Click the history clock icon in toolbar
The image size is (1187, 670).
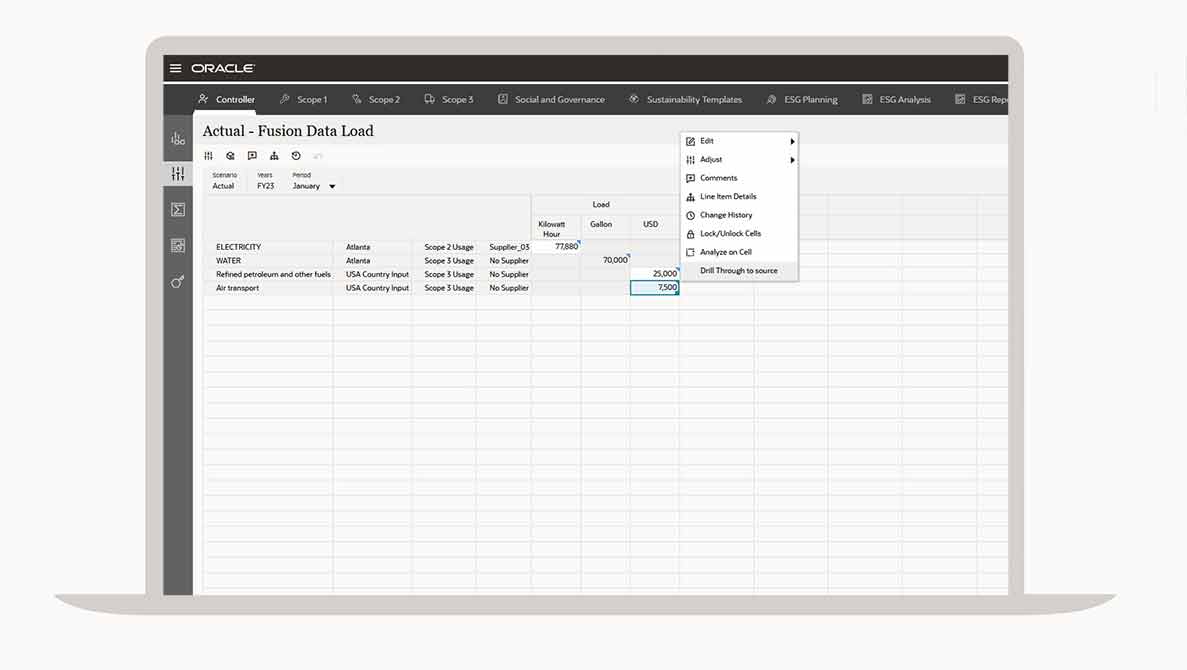296,156
